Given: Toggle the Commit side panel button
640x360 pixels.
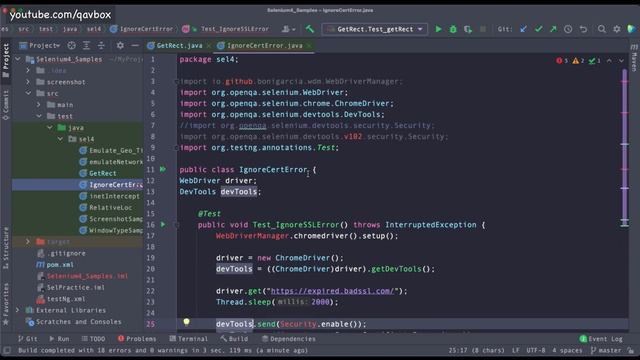Looking at the screenshot, I should pyautogui.click(x=6, y=105).
